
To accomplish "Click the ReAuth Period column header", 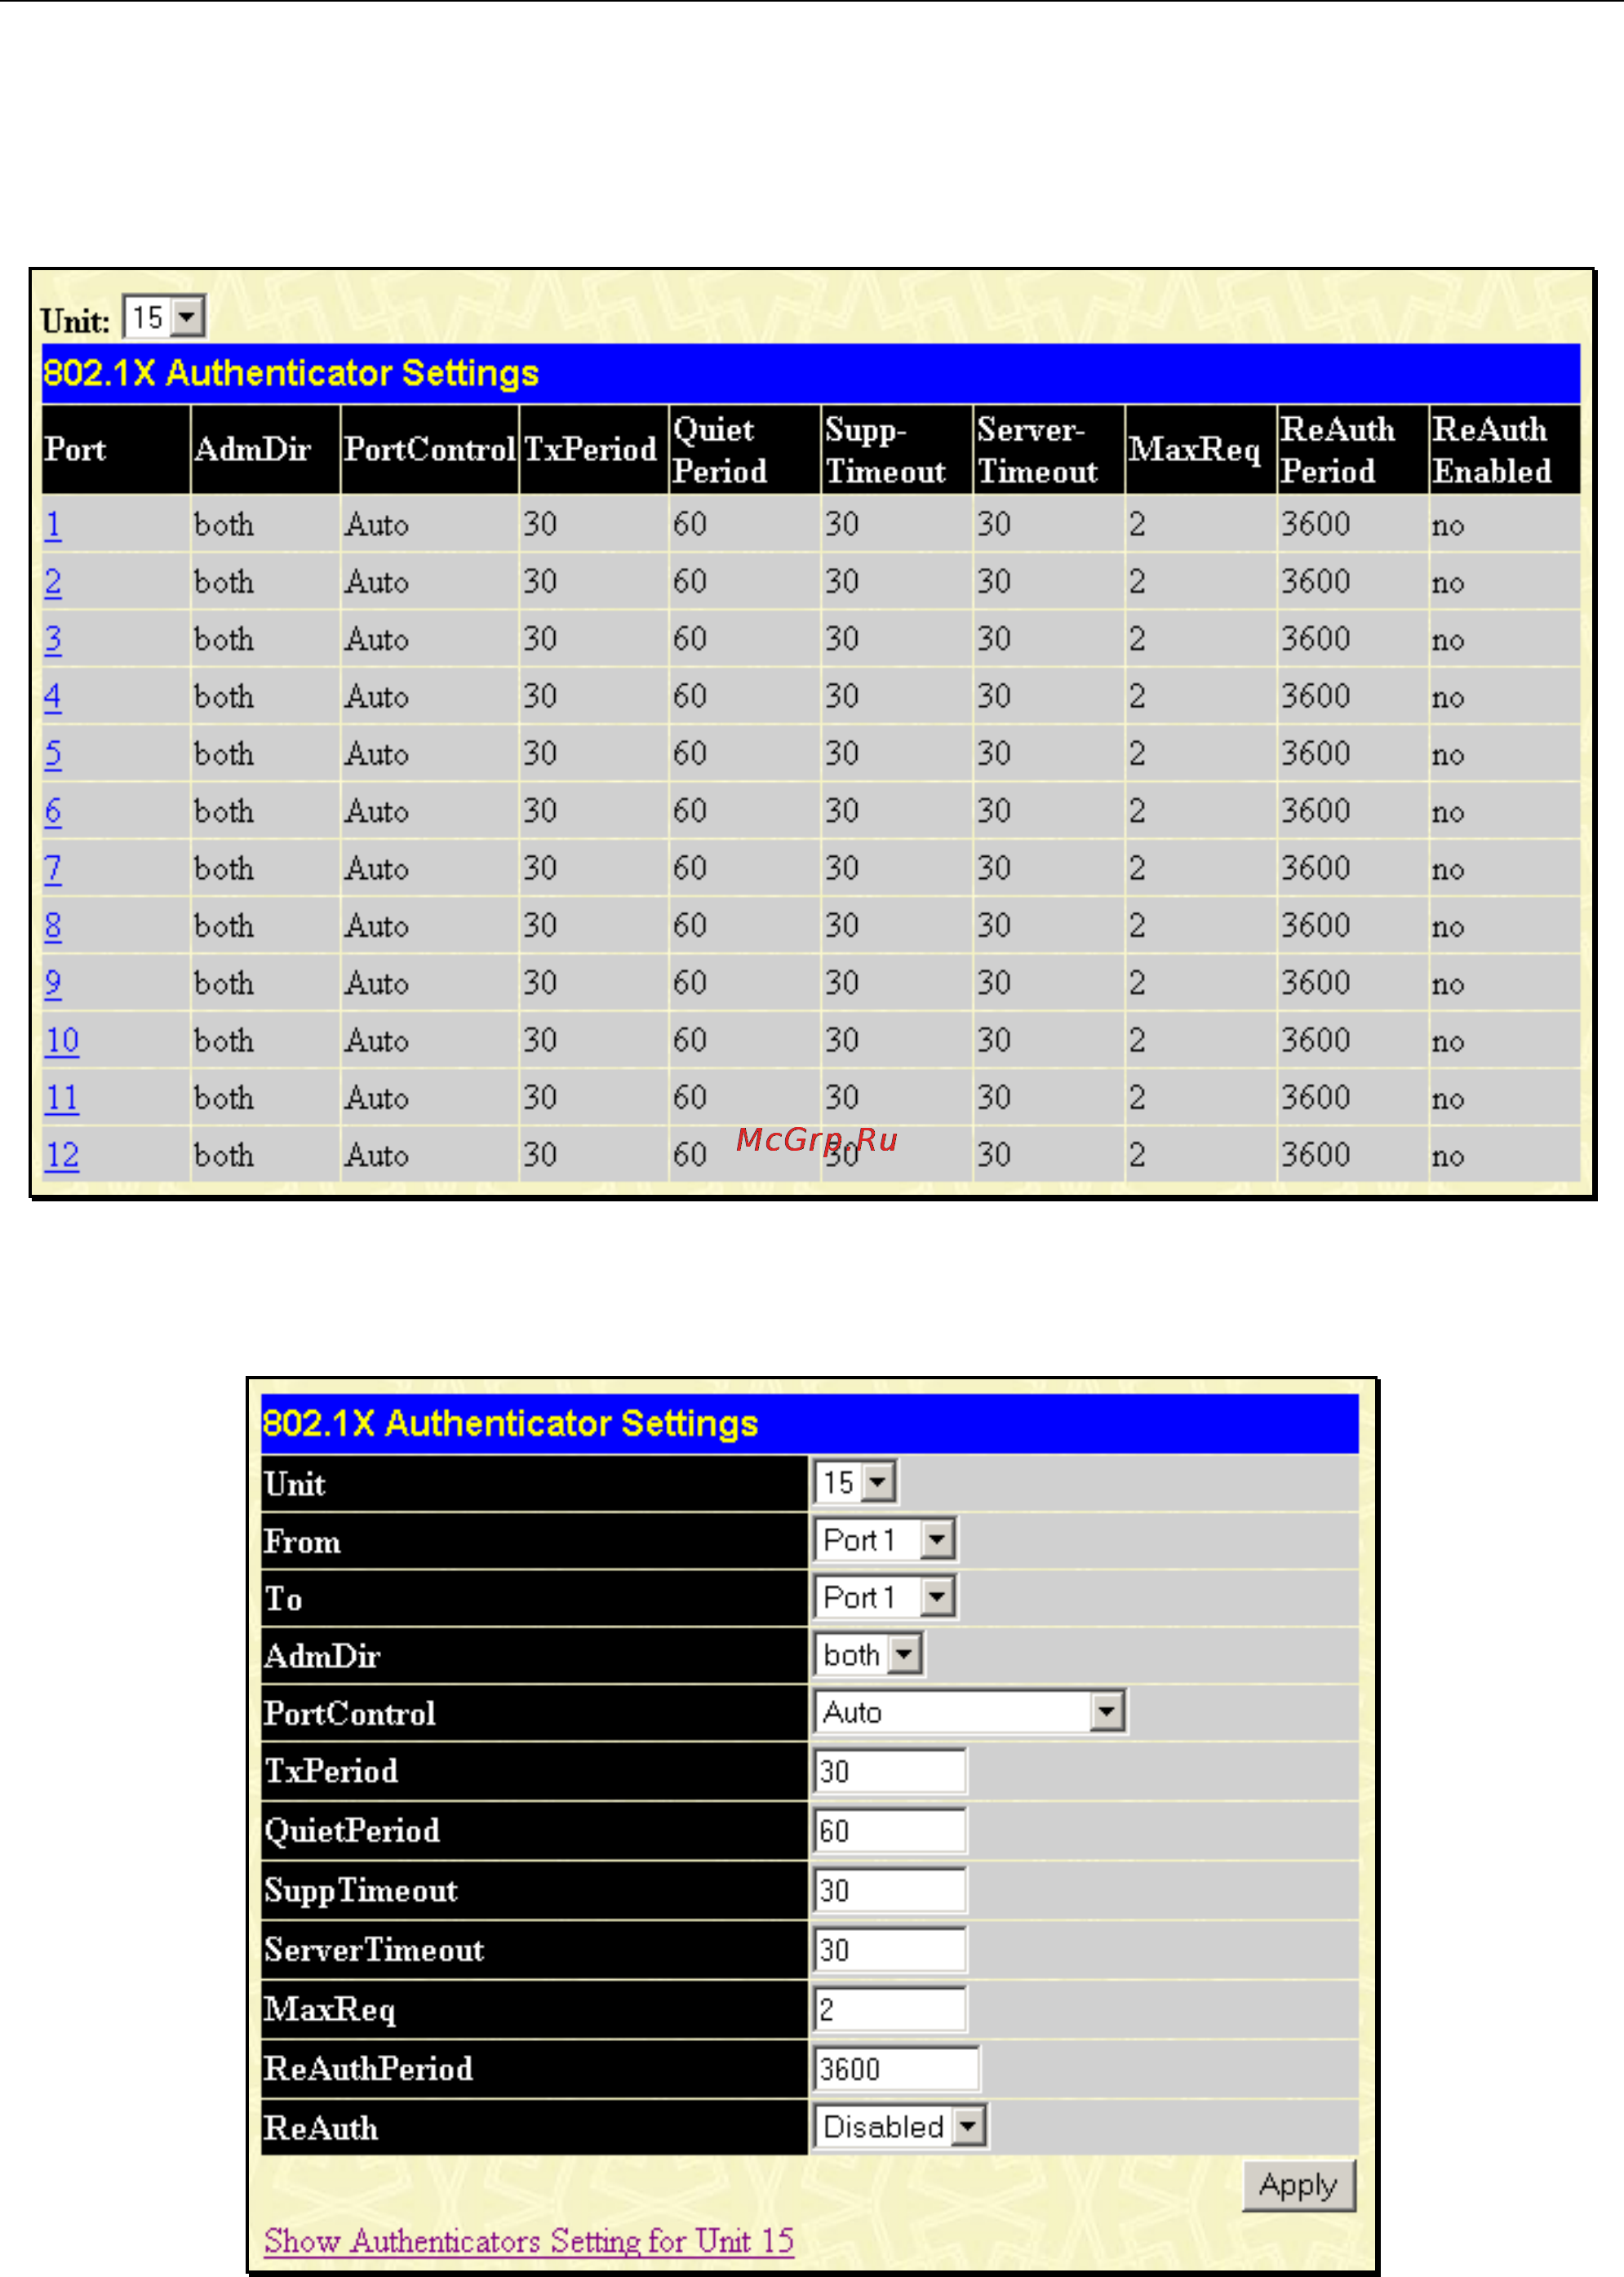I will [x=1353, y=449].
